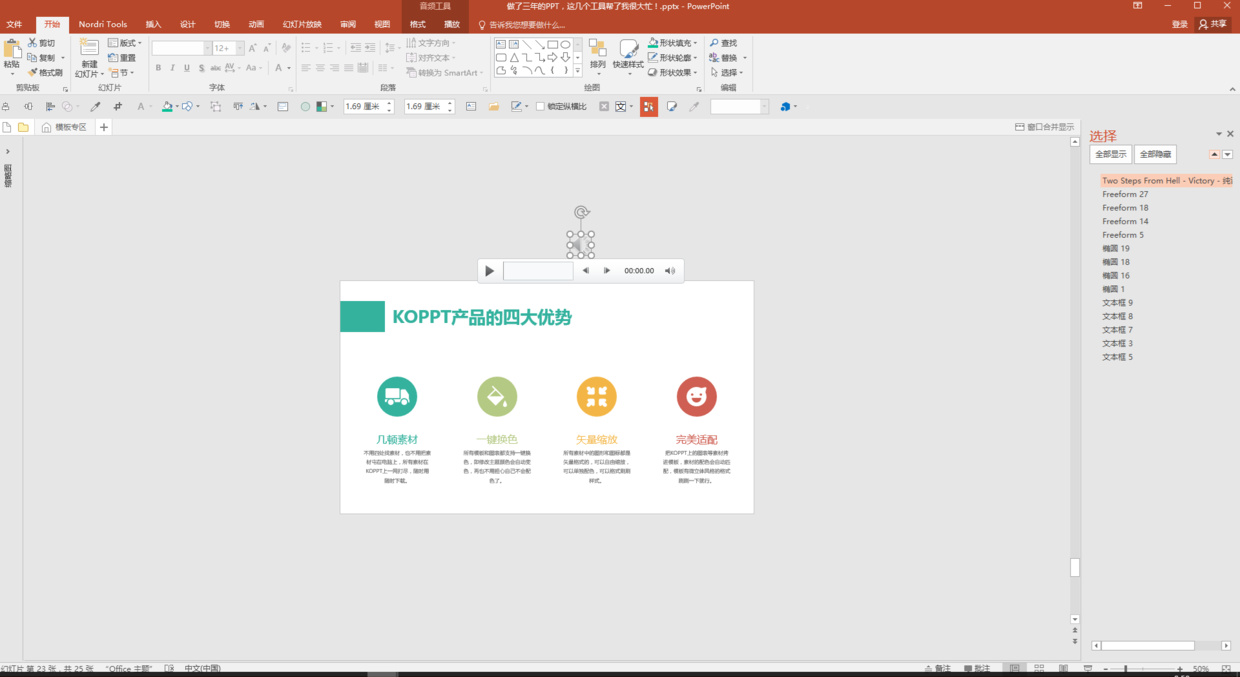
Task: Skip audio forward with forward button
Action: (606, 270)
